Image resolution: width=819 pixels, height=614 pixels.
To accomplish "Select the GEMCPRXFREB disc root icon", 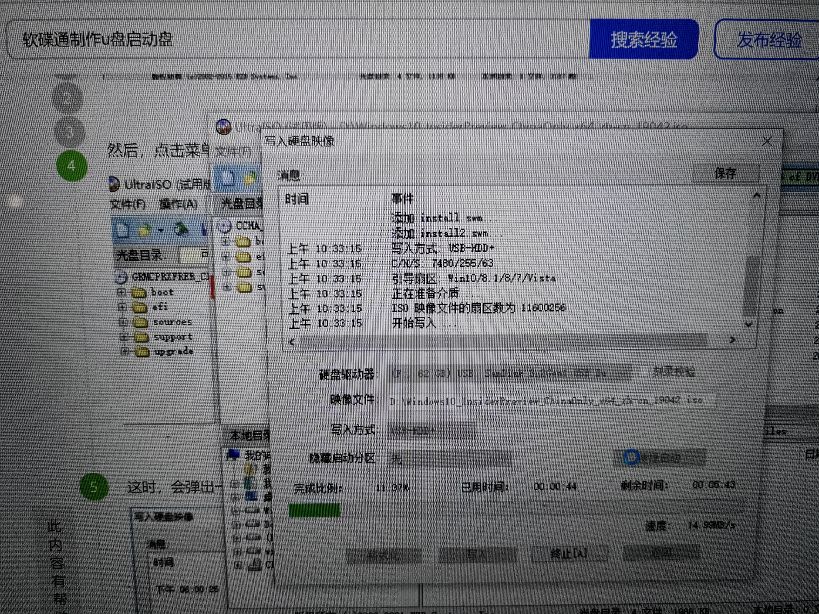I will (x=119, y=279).
